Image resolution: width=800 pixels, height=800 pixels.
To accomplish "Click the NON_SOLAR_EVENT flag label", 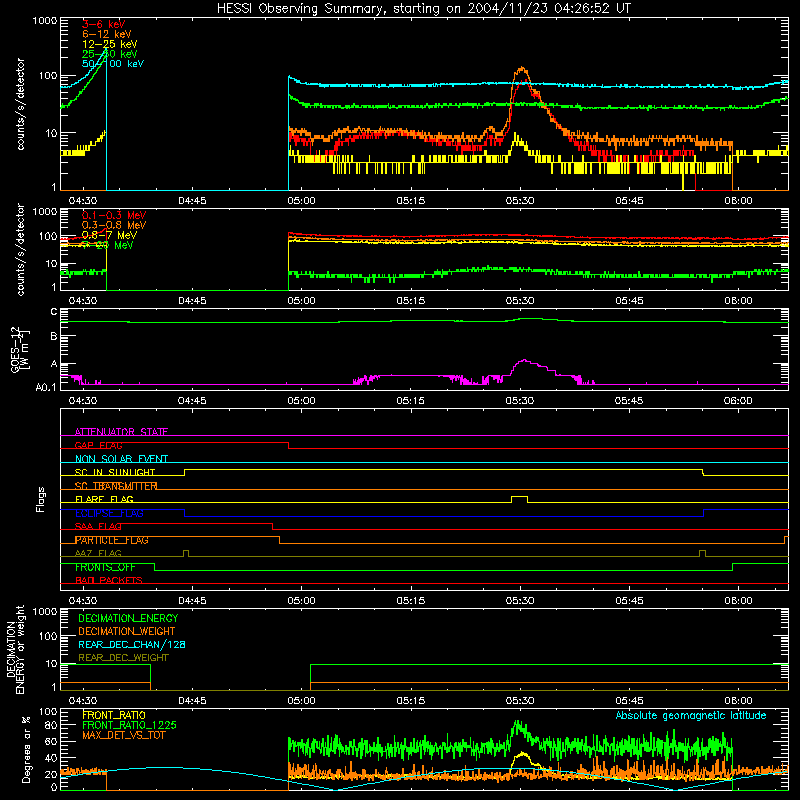I will 121,459.
